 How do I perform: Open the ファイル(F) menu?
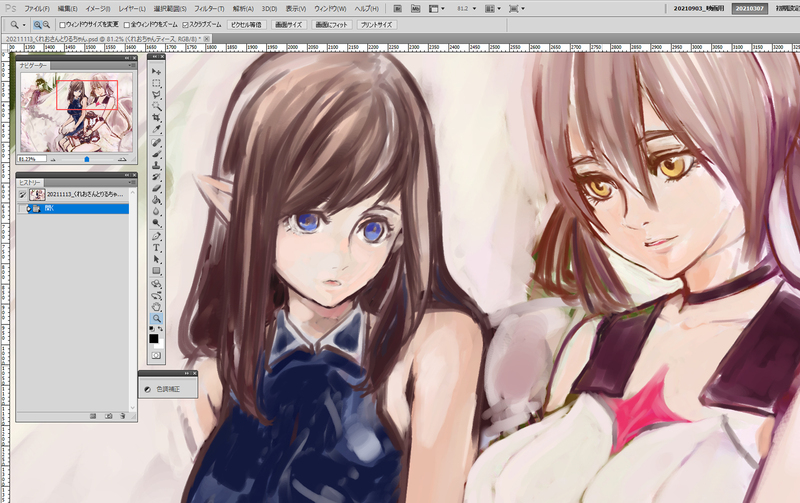(x=37, y=9)
